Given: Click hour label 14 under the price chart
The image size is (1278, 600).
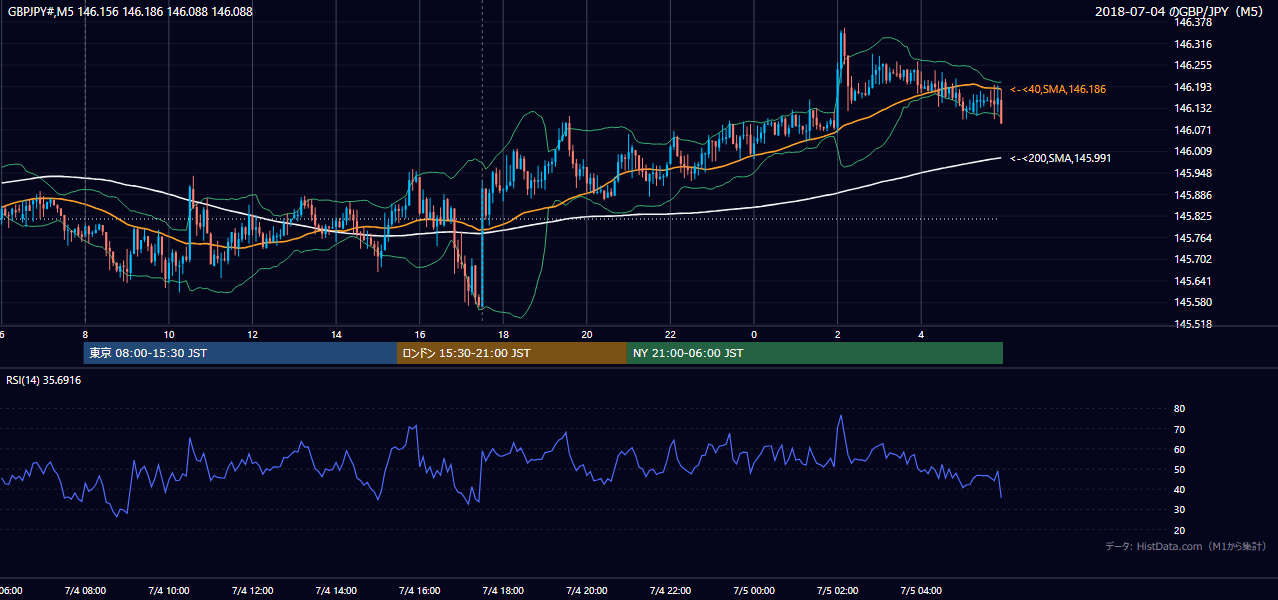Looking at the screenshot, I should tap(336, 335).
